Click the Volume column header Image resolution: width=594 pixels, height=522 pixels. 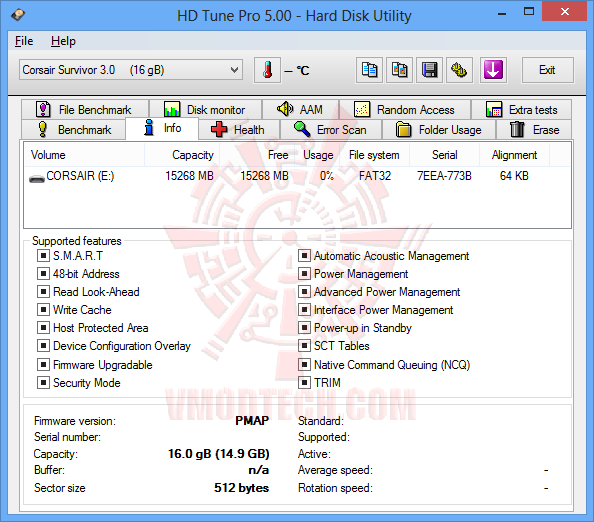pos(84,155)
